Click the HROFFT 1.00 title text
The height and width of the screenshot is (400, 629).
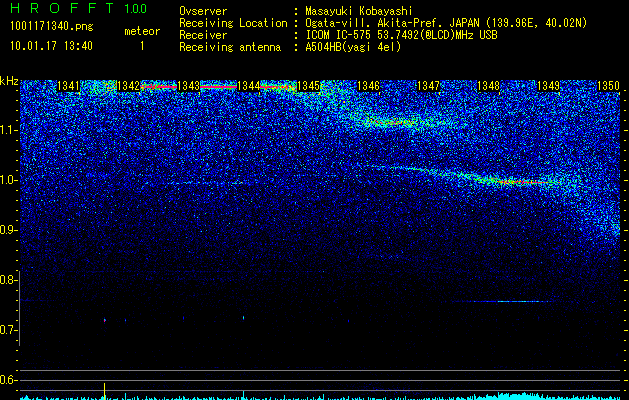pyautogui.click(x=78, y=8)
